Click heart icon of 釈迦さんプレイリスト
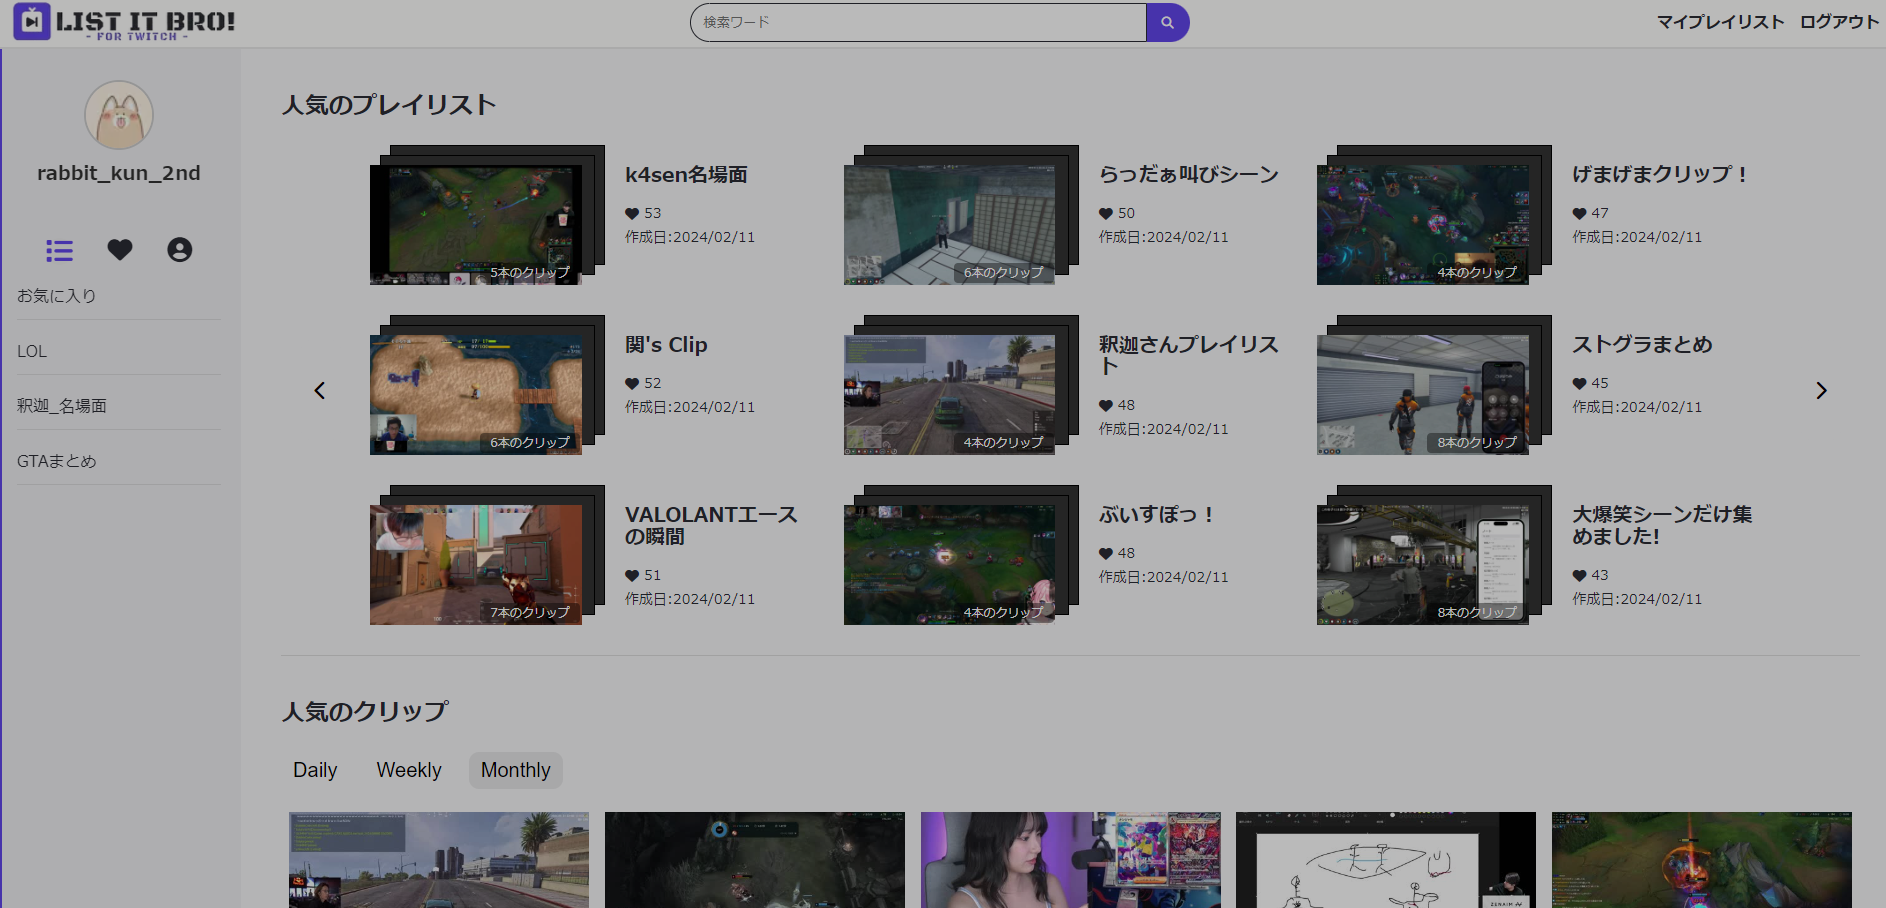The height and width of the screenshot is (908, 1886). (x=1106, y=405)
